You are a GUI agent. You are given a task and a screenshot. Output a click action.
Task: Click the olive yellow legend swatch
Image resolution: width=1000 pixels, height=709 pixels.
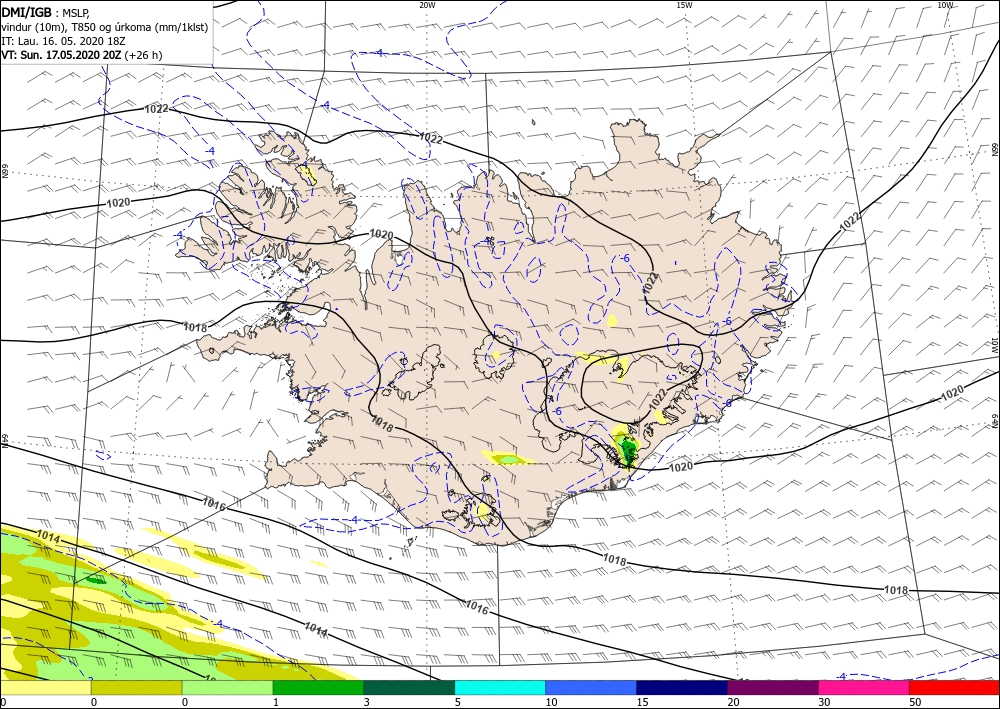[136, 687]
